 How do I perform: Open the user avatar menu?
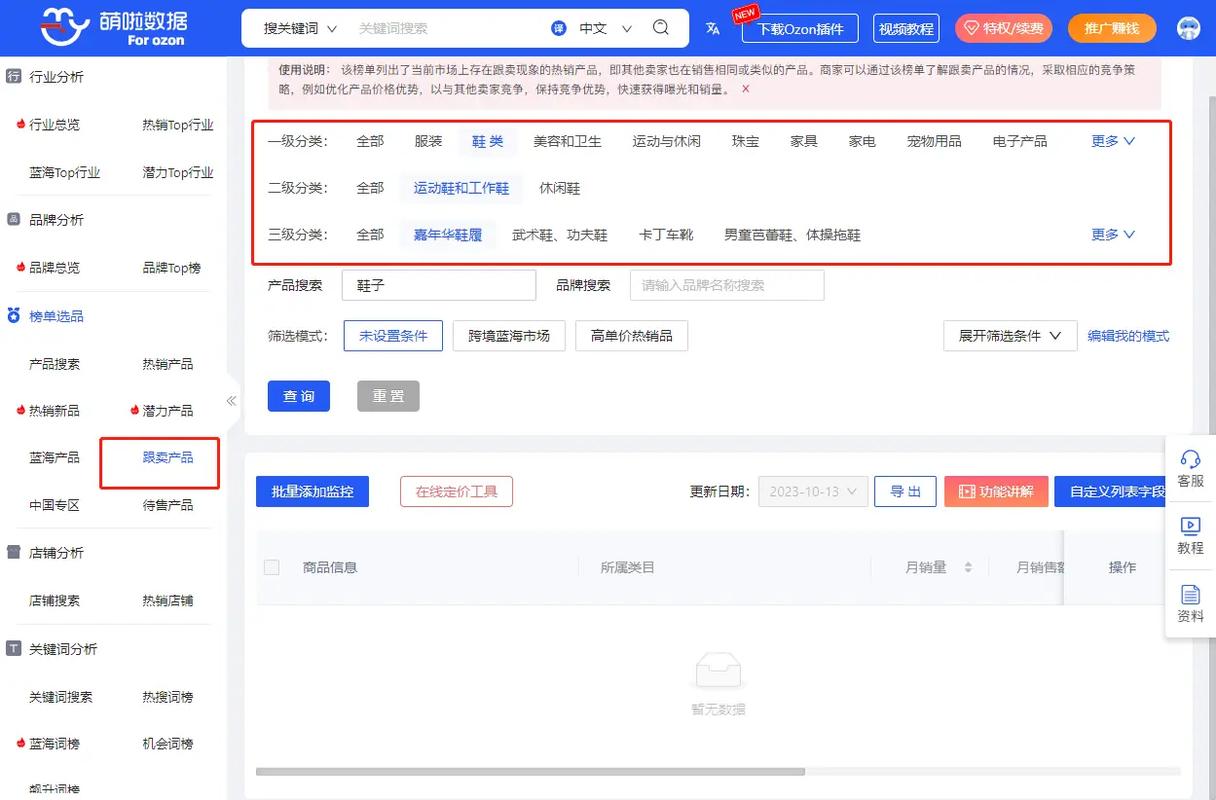tap(1188, 28)
